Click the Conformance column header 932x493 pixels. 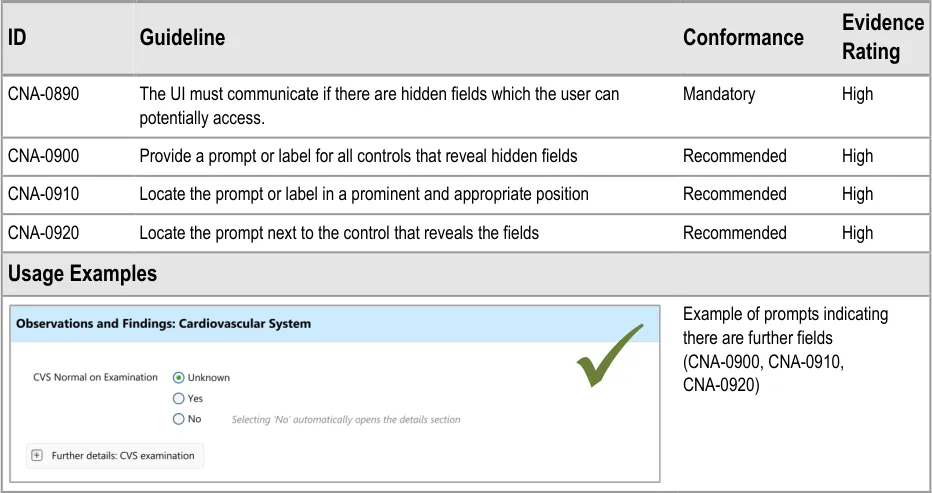point(743,38)
